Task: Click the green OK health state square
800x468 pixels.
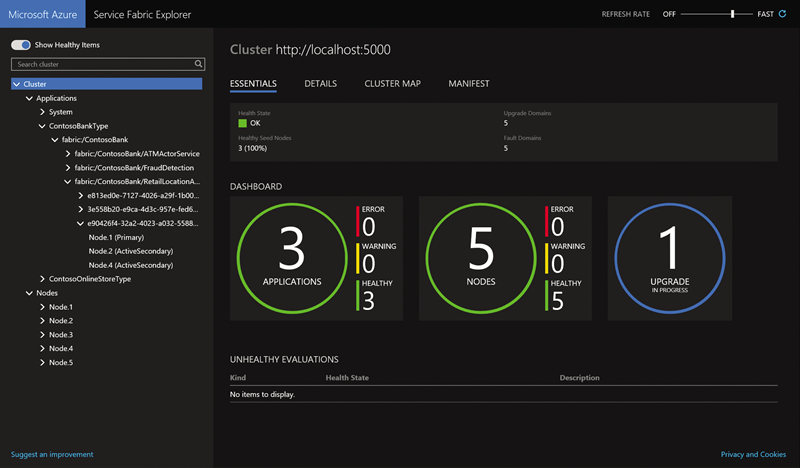Action: (x=242, y=123)
